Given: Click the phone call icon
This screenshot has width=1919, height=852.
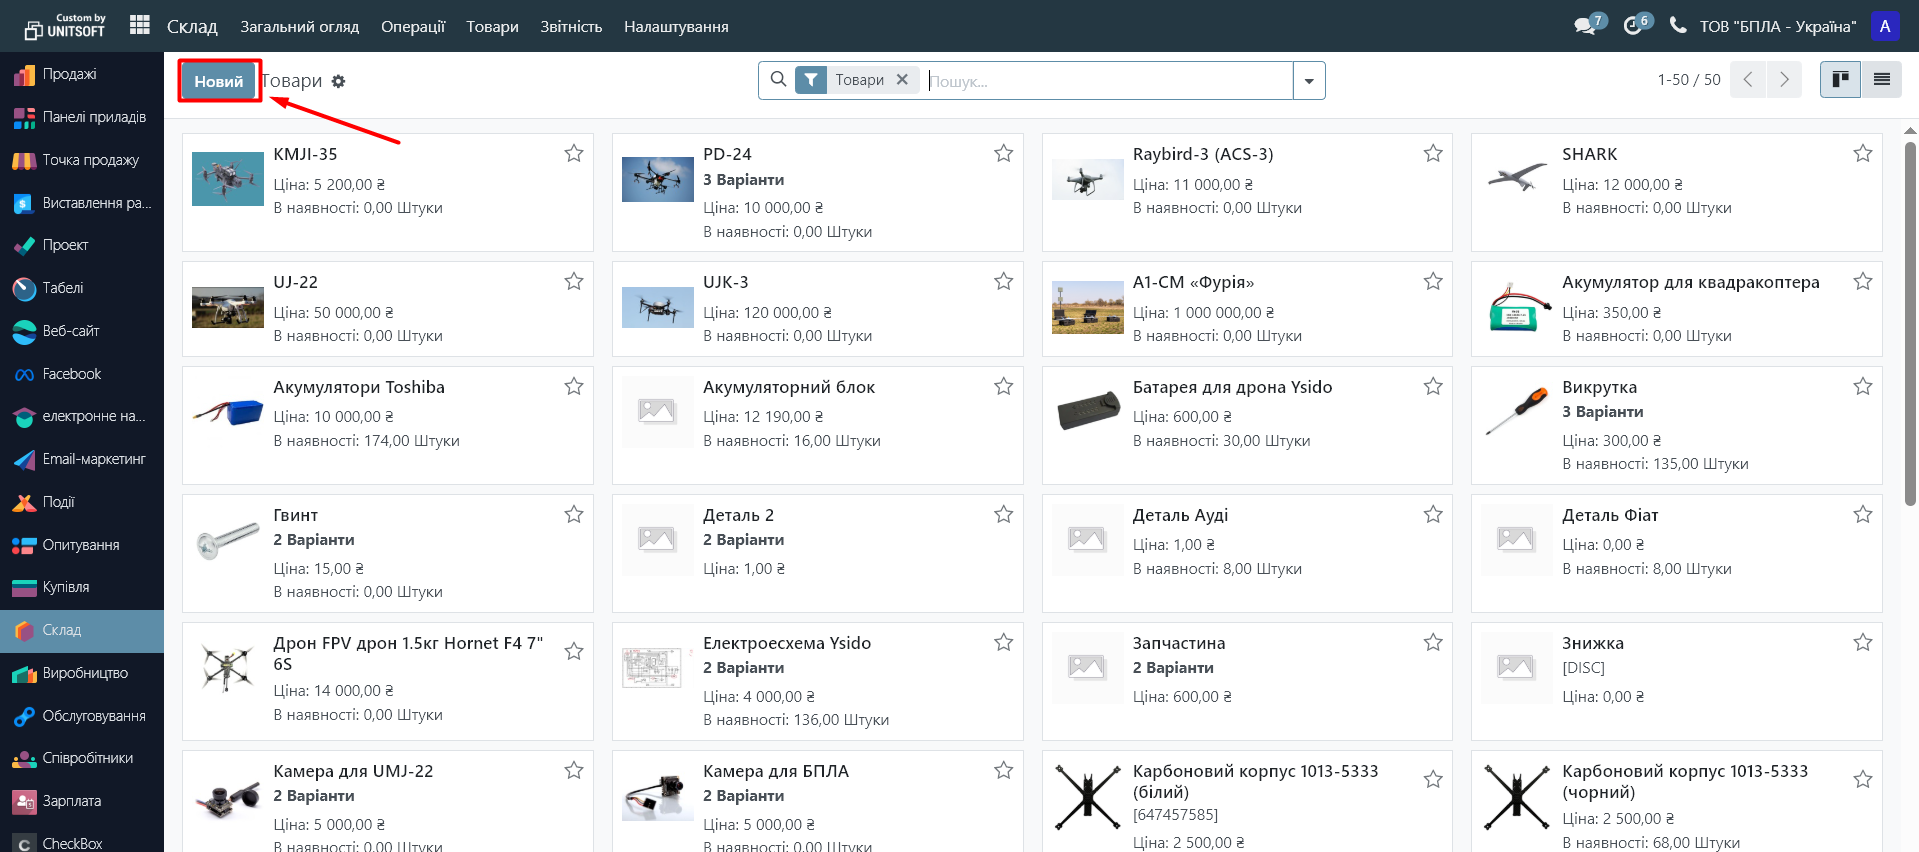Looking at the screenshot, I should pos(1678,26).
